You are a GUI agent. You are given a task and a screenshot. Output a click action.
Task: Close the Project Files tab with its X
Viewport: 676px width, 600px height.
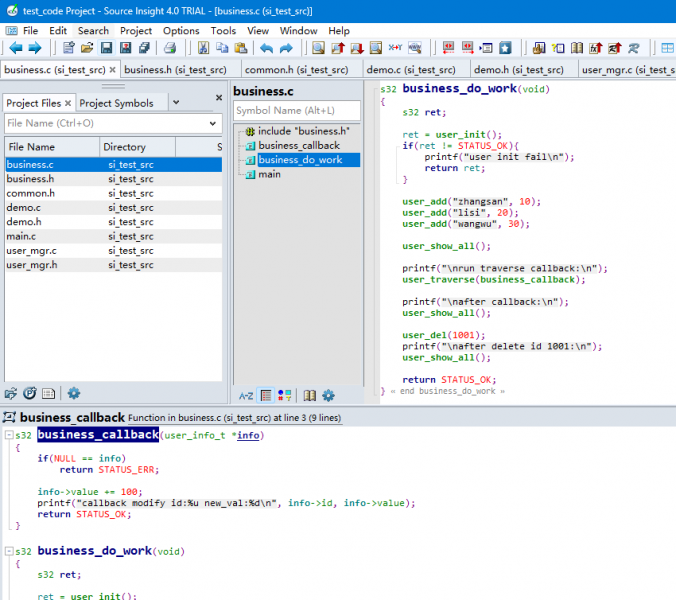click(68, 103)
